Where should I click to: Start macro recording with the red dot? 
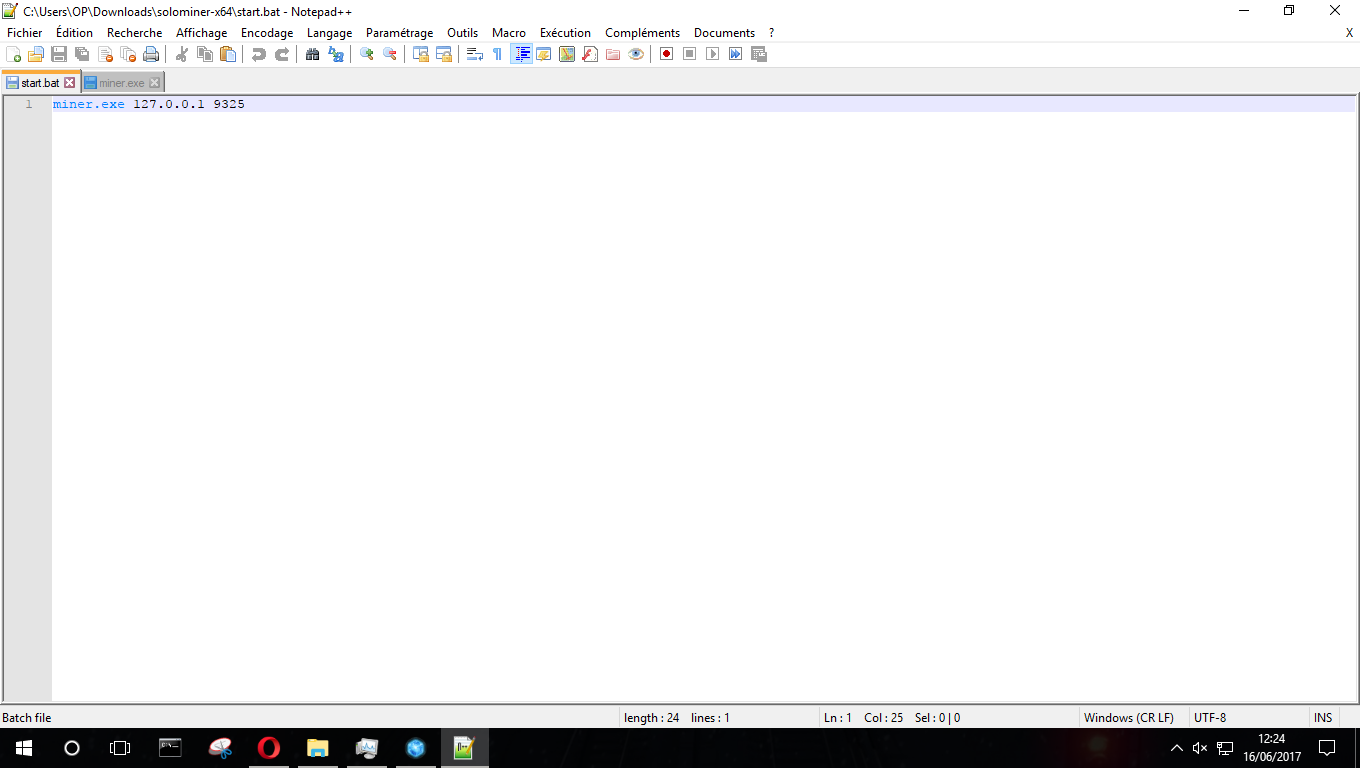pyautogui.click(x=666, y=54)
